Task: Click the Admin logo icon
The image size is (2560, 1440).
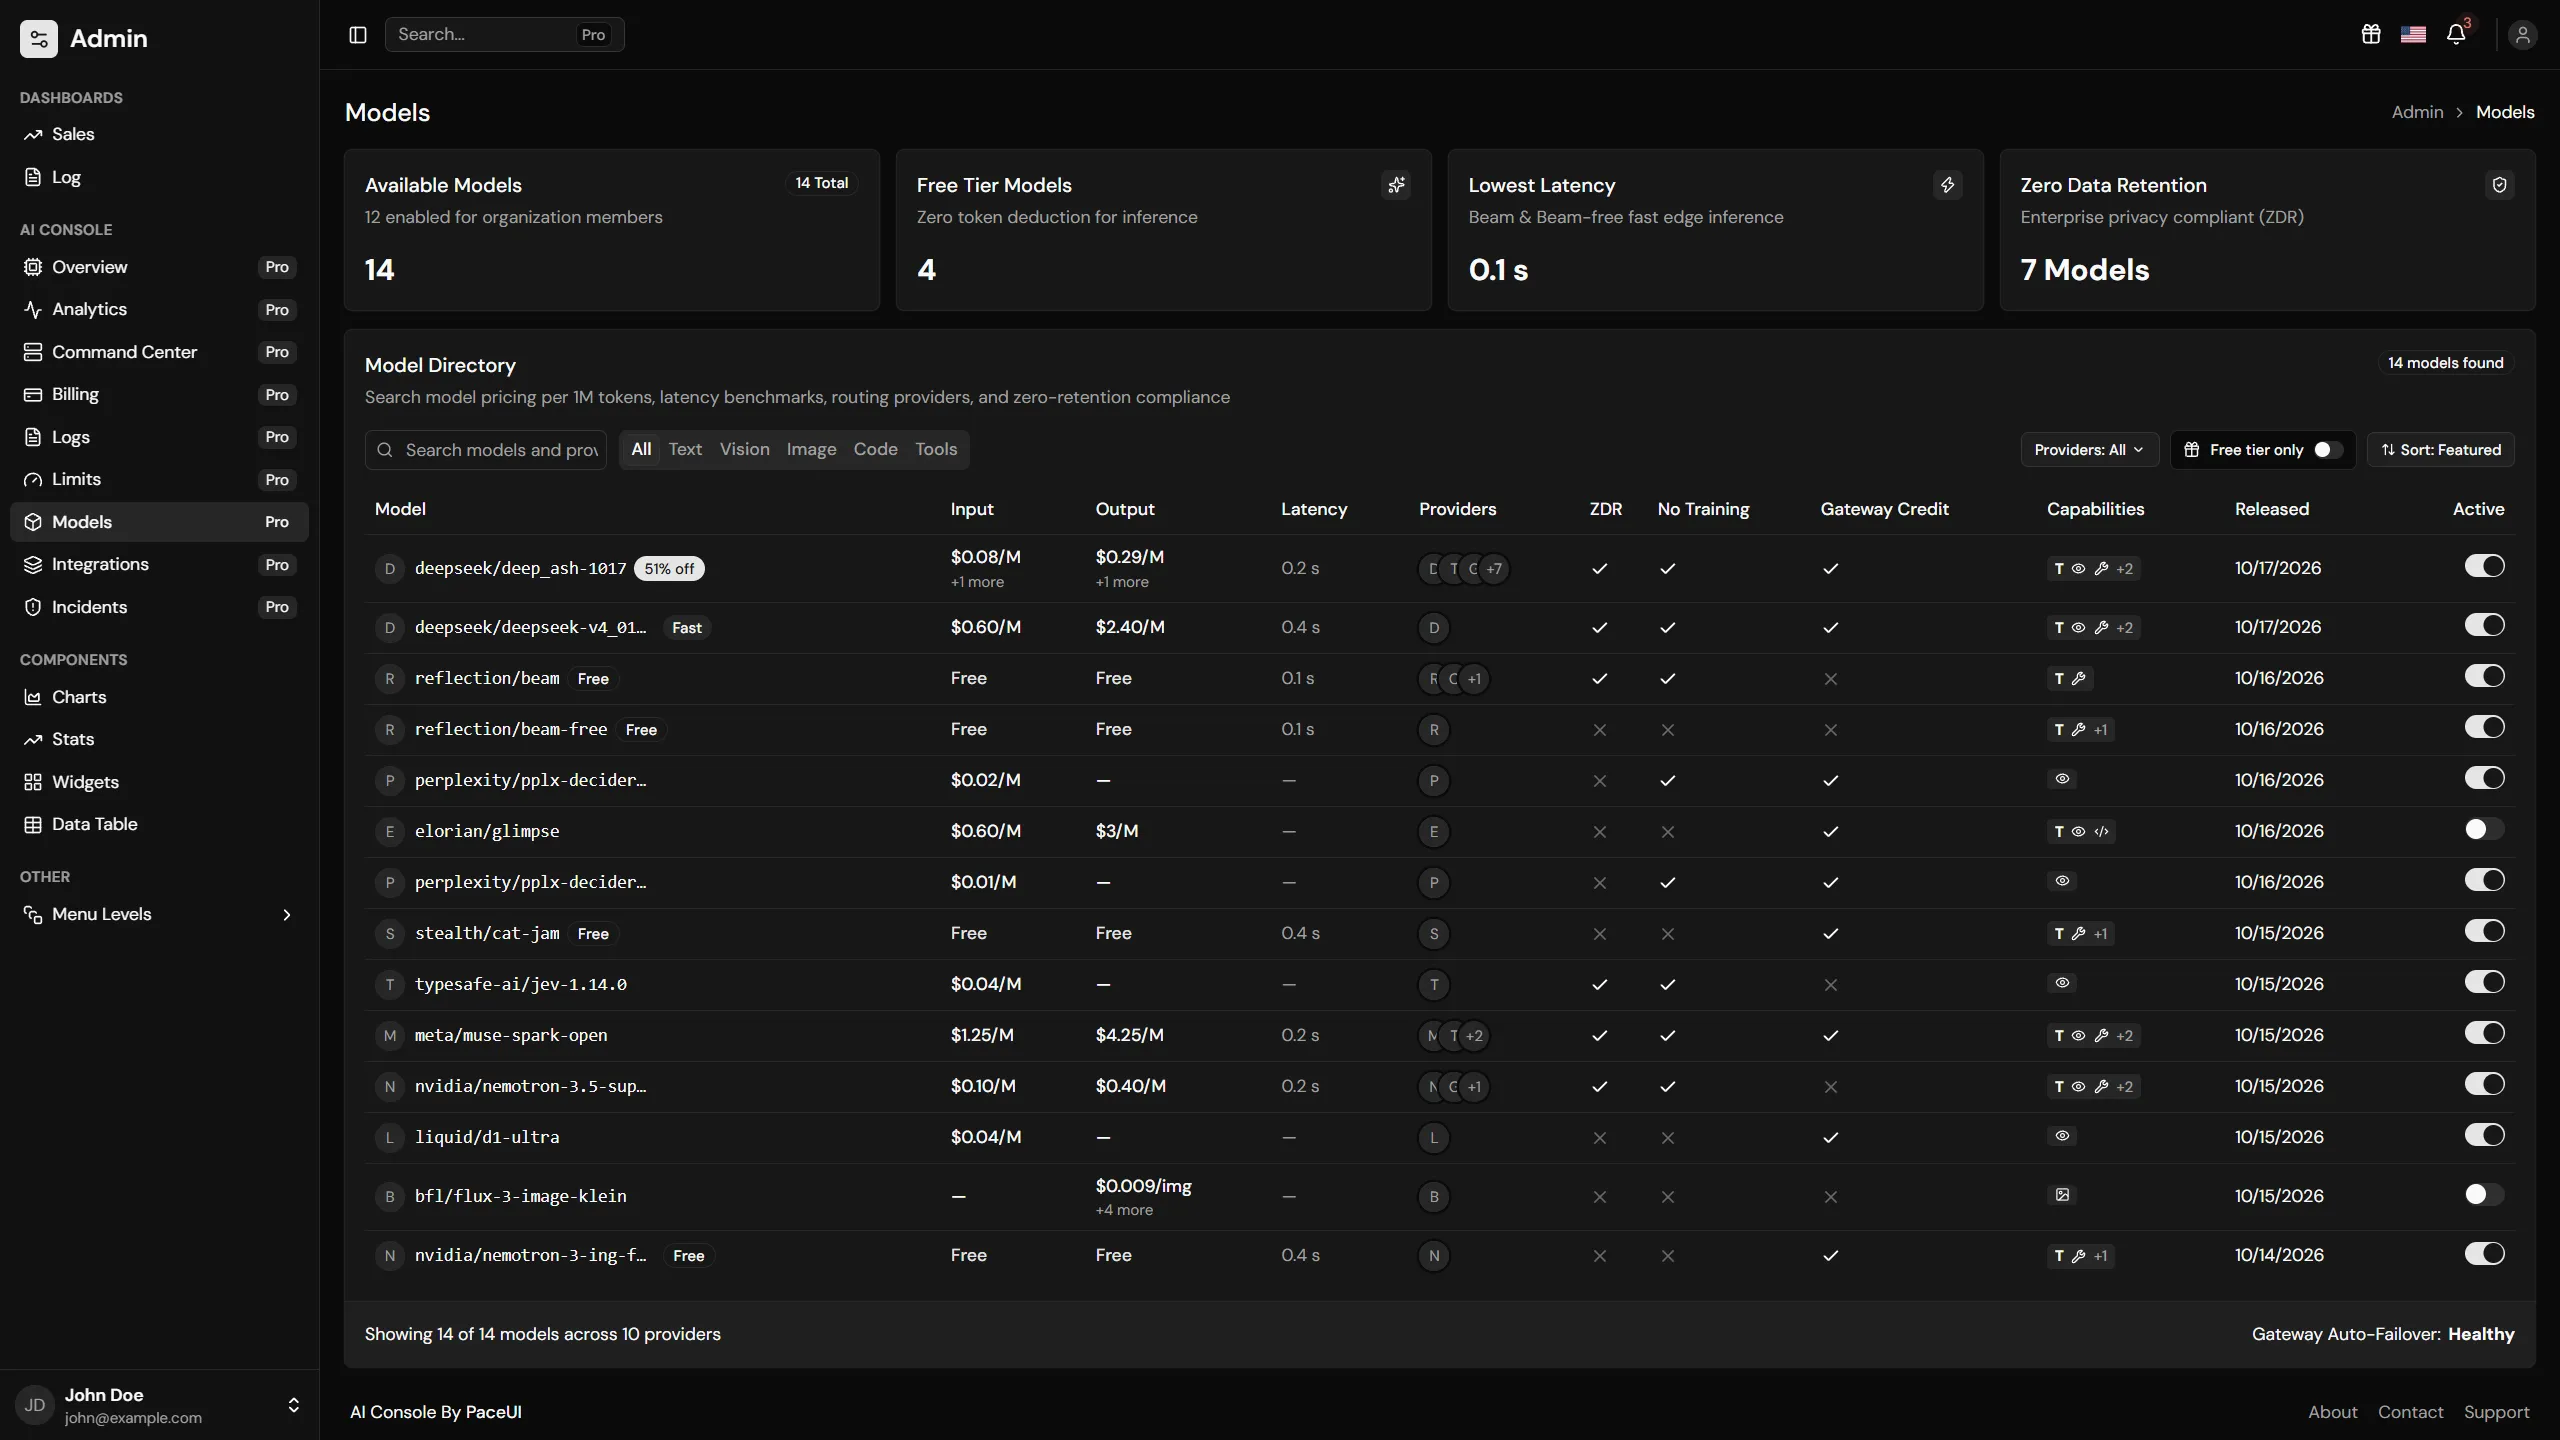Action: pos(39,39)
